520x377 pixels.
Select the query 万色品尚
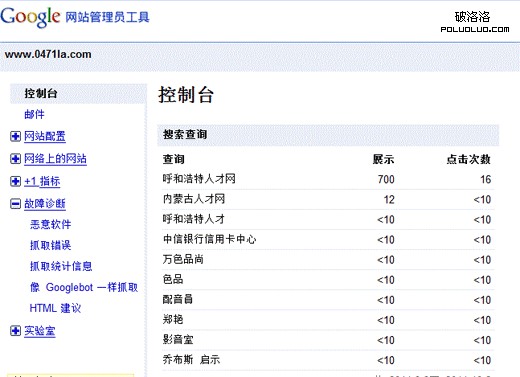click(x=183, y=259)
